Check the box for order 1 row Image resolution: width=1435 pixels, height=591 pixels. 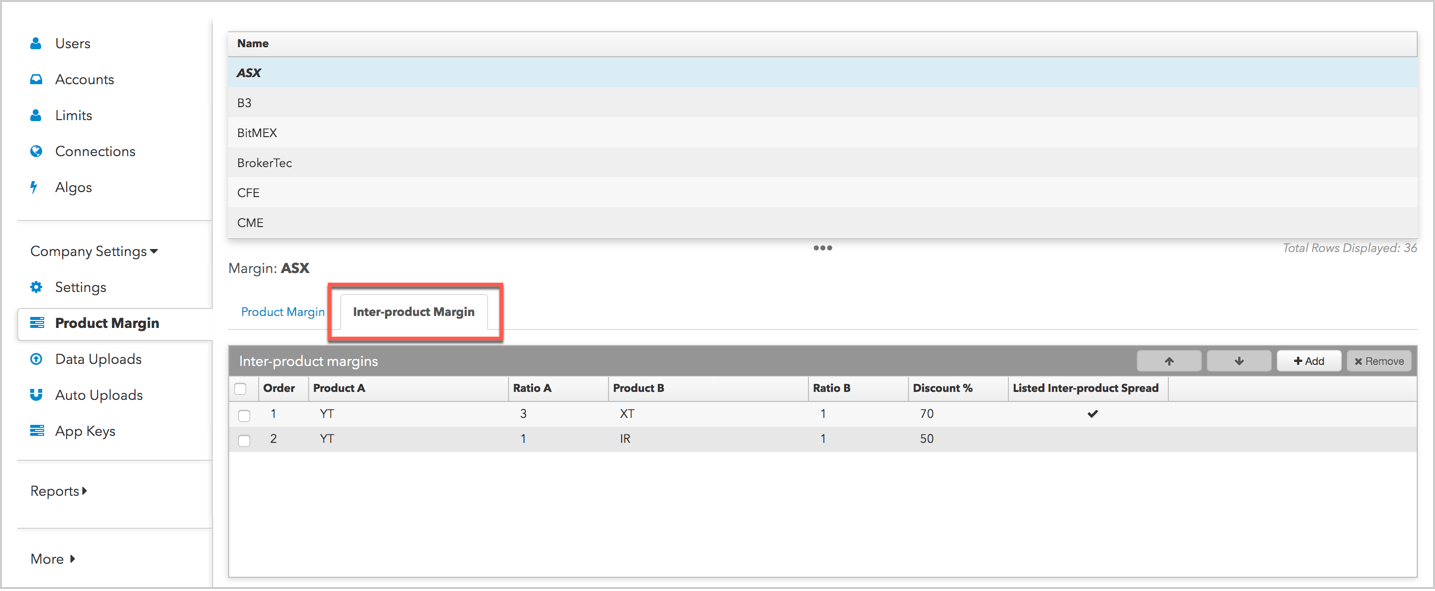(x=244, y=415)
